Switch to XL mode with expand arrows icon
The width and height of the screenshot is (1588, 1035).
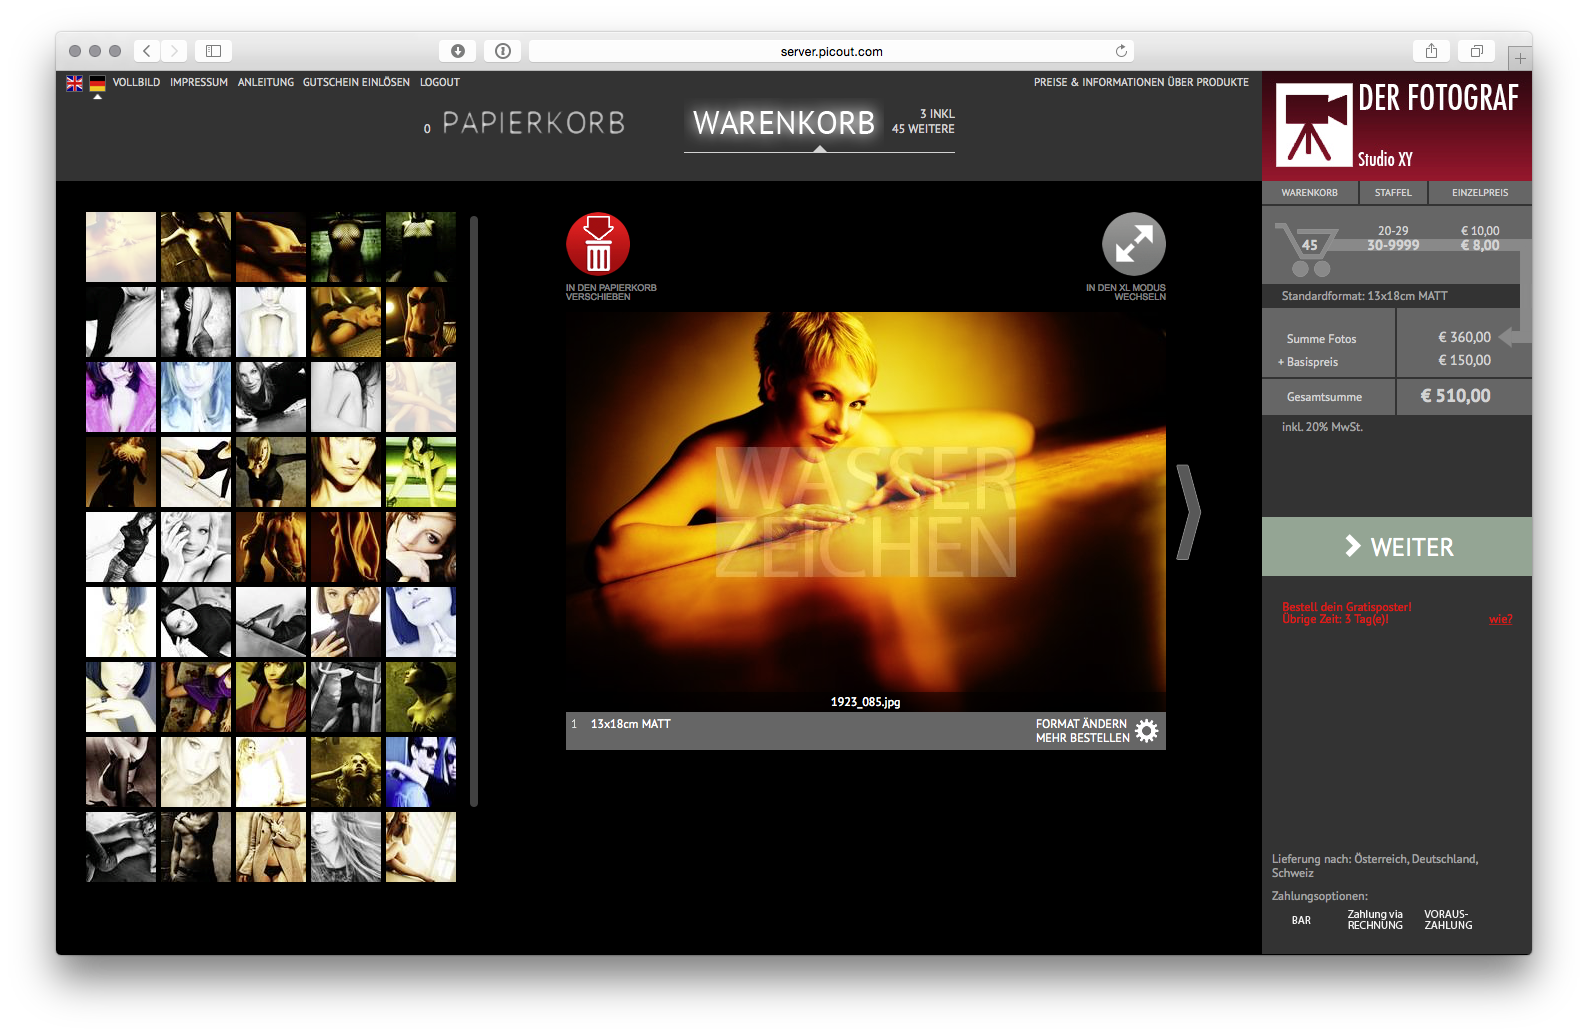point(1134,244)
